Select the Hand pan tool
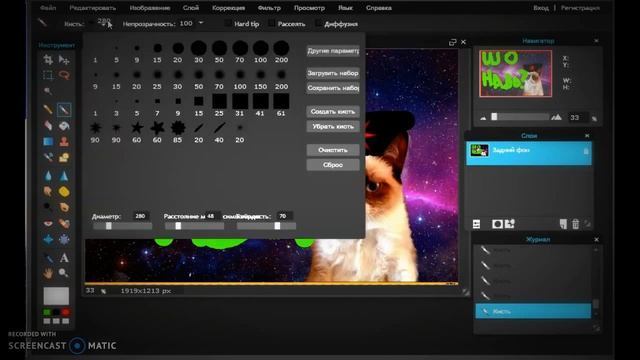 (x=48, y=273)
